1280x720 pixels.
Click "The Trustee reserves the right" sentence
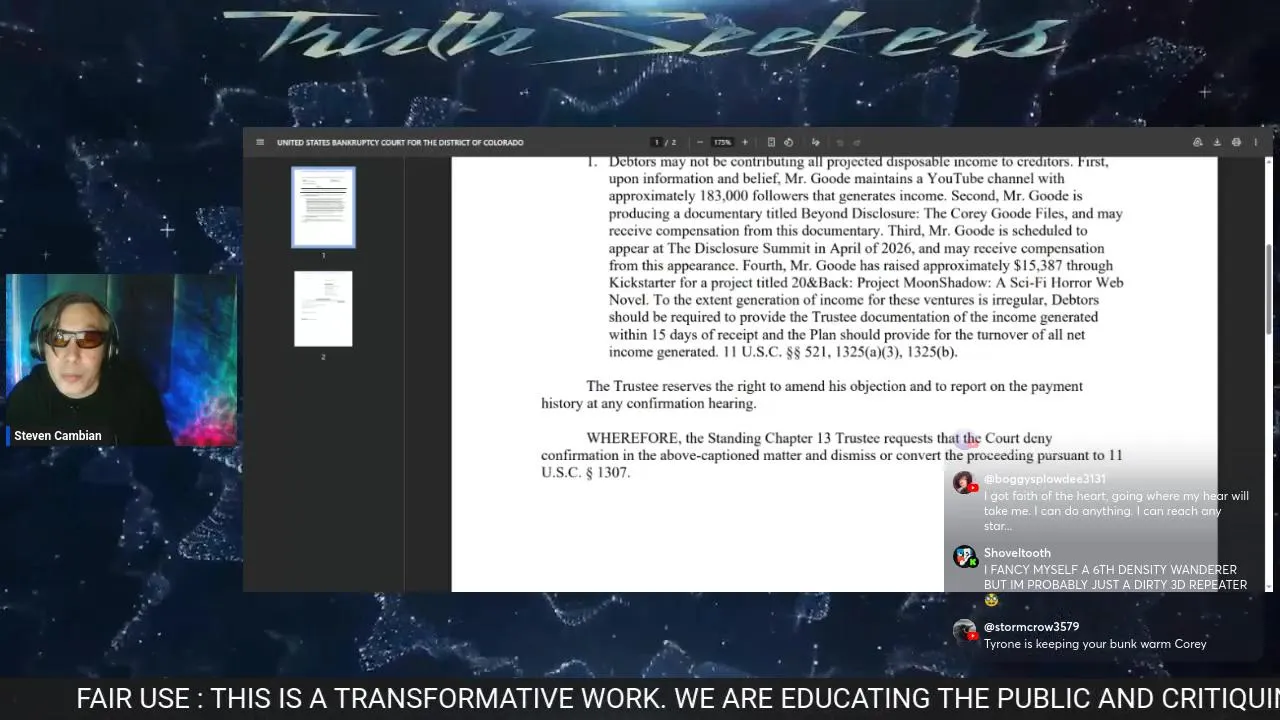812,394
